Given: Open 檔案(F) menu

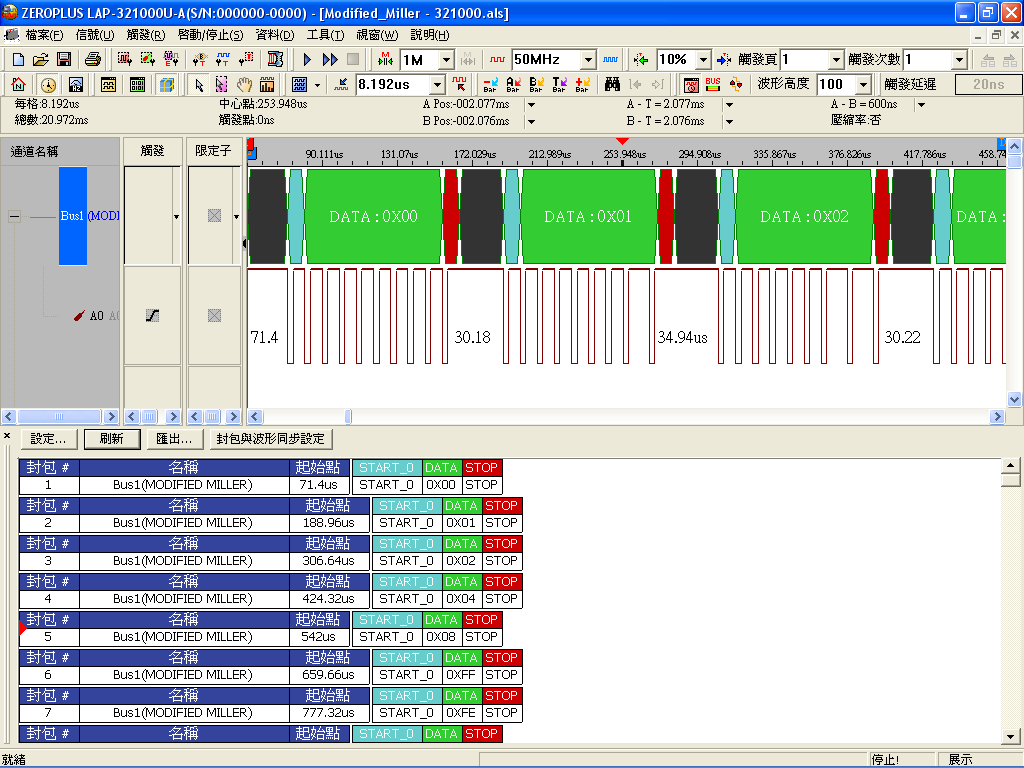Looking at the screenshot, I should tap(44, 35).
